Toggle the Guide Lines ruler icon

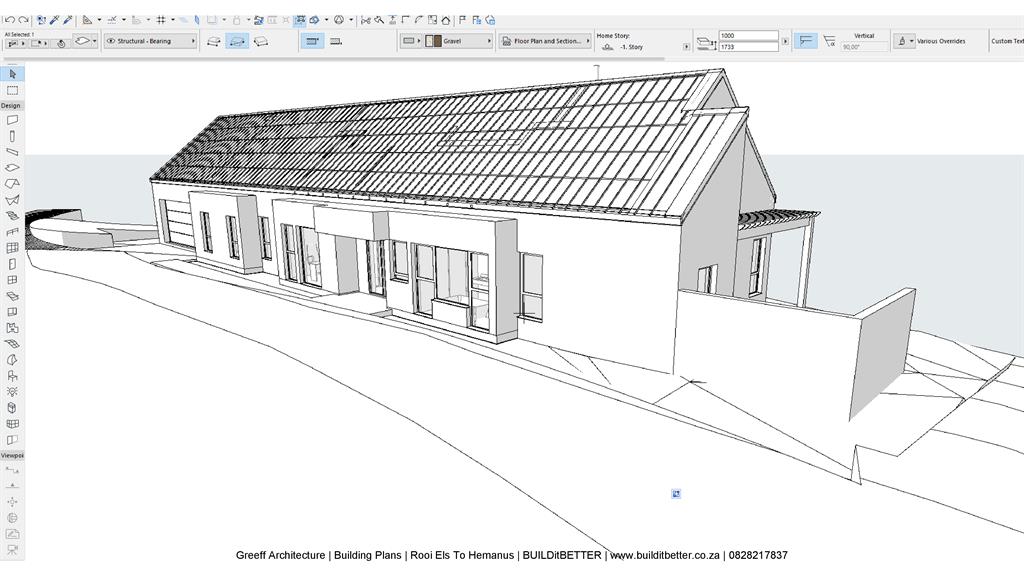87,20
